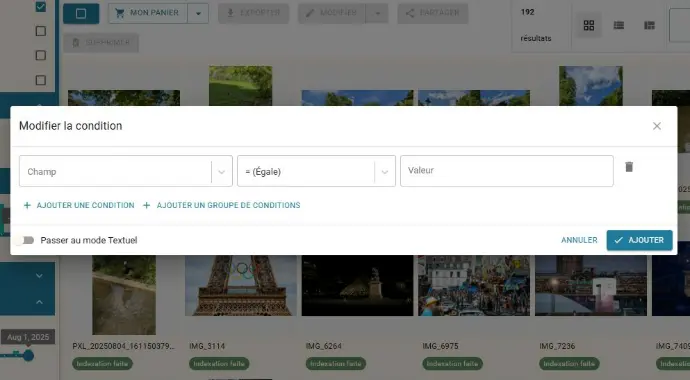Toggle Passer au mode Textuel switch
Screen dimensions: 690x380
click(24, 240)
